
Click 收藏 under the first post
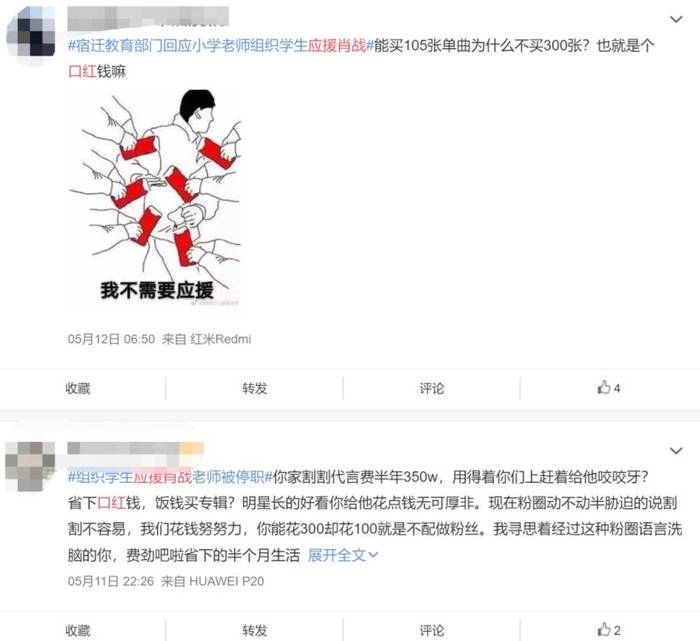coord(78,388)
